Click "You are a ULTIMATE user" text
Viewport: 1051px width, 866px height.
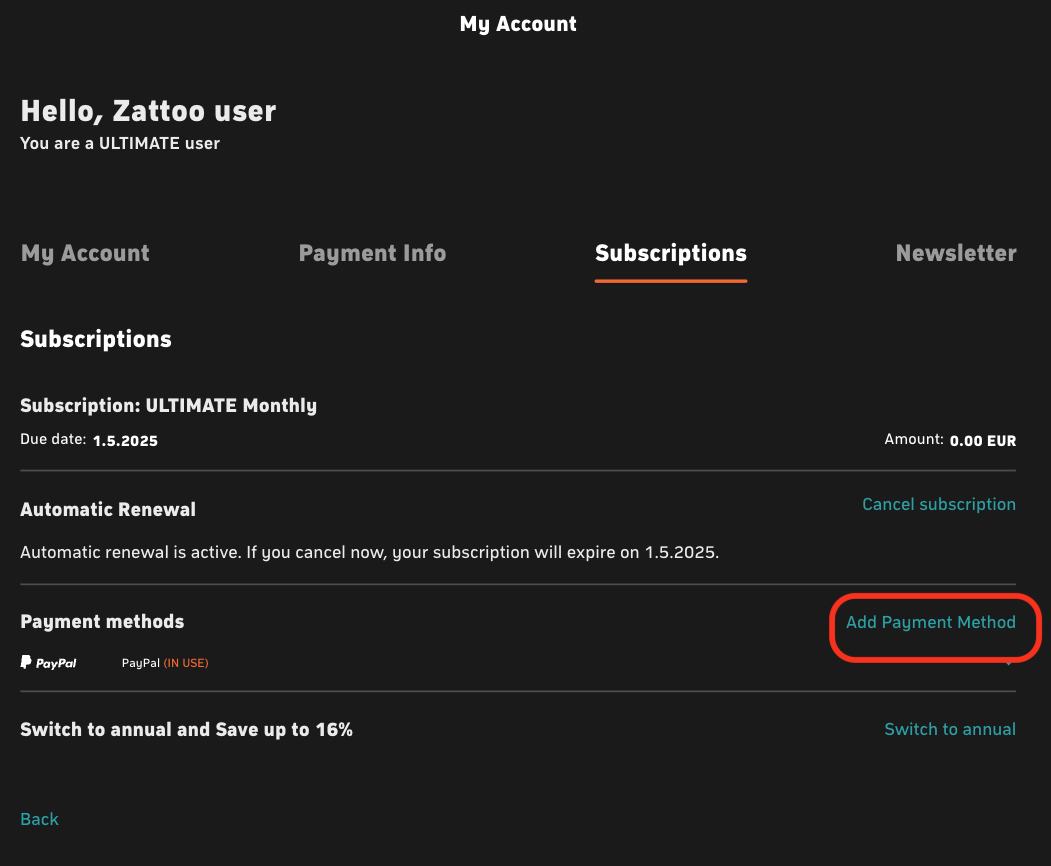120,143
